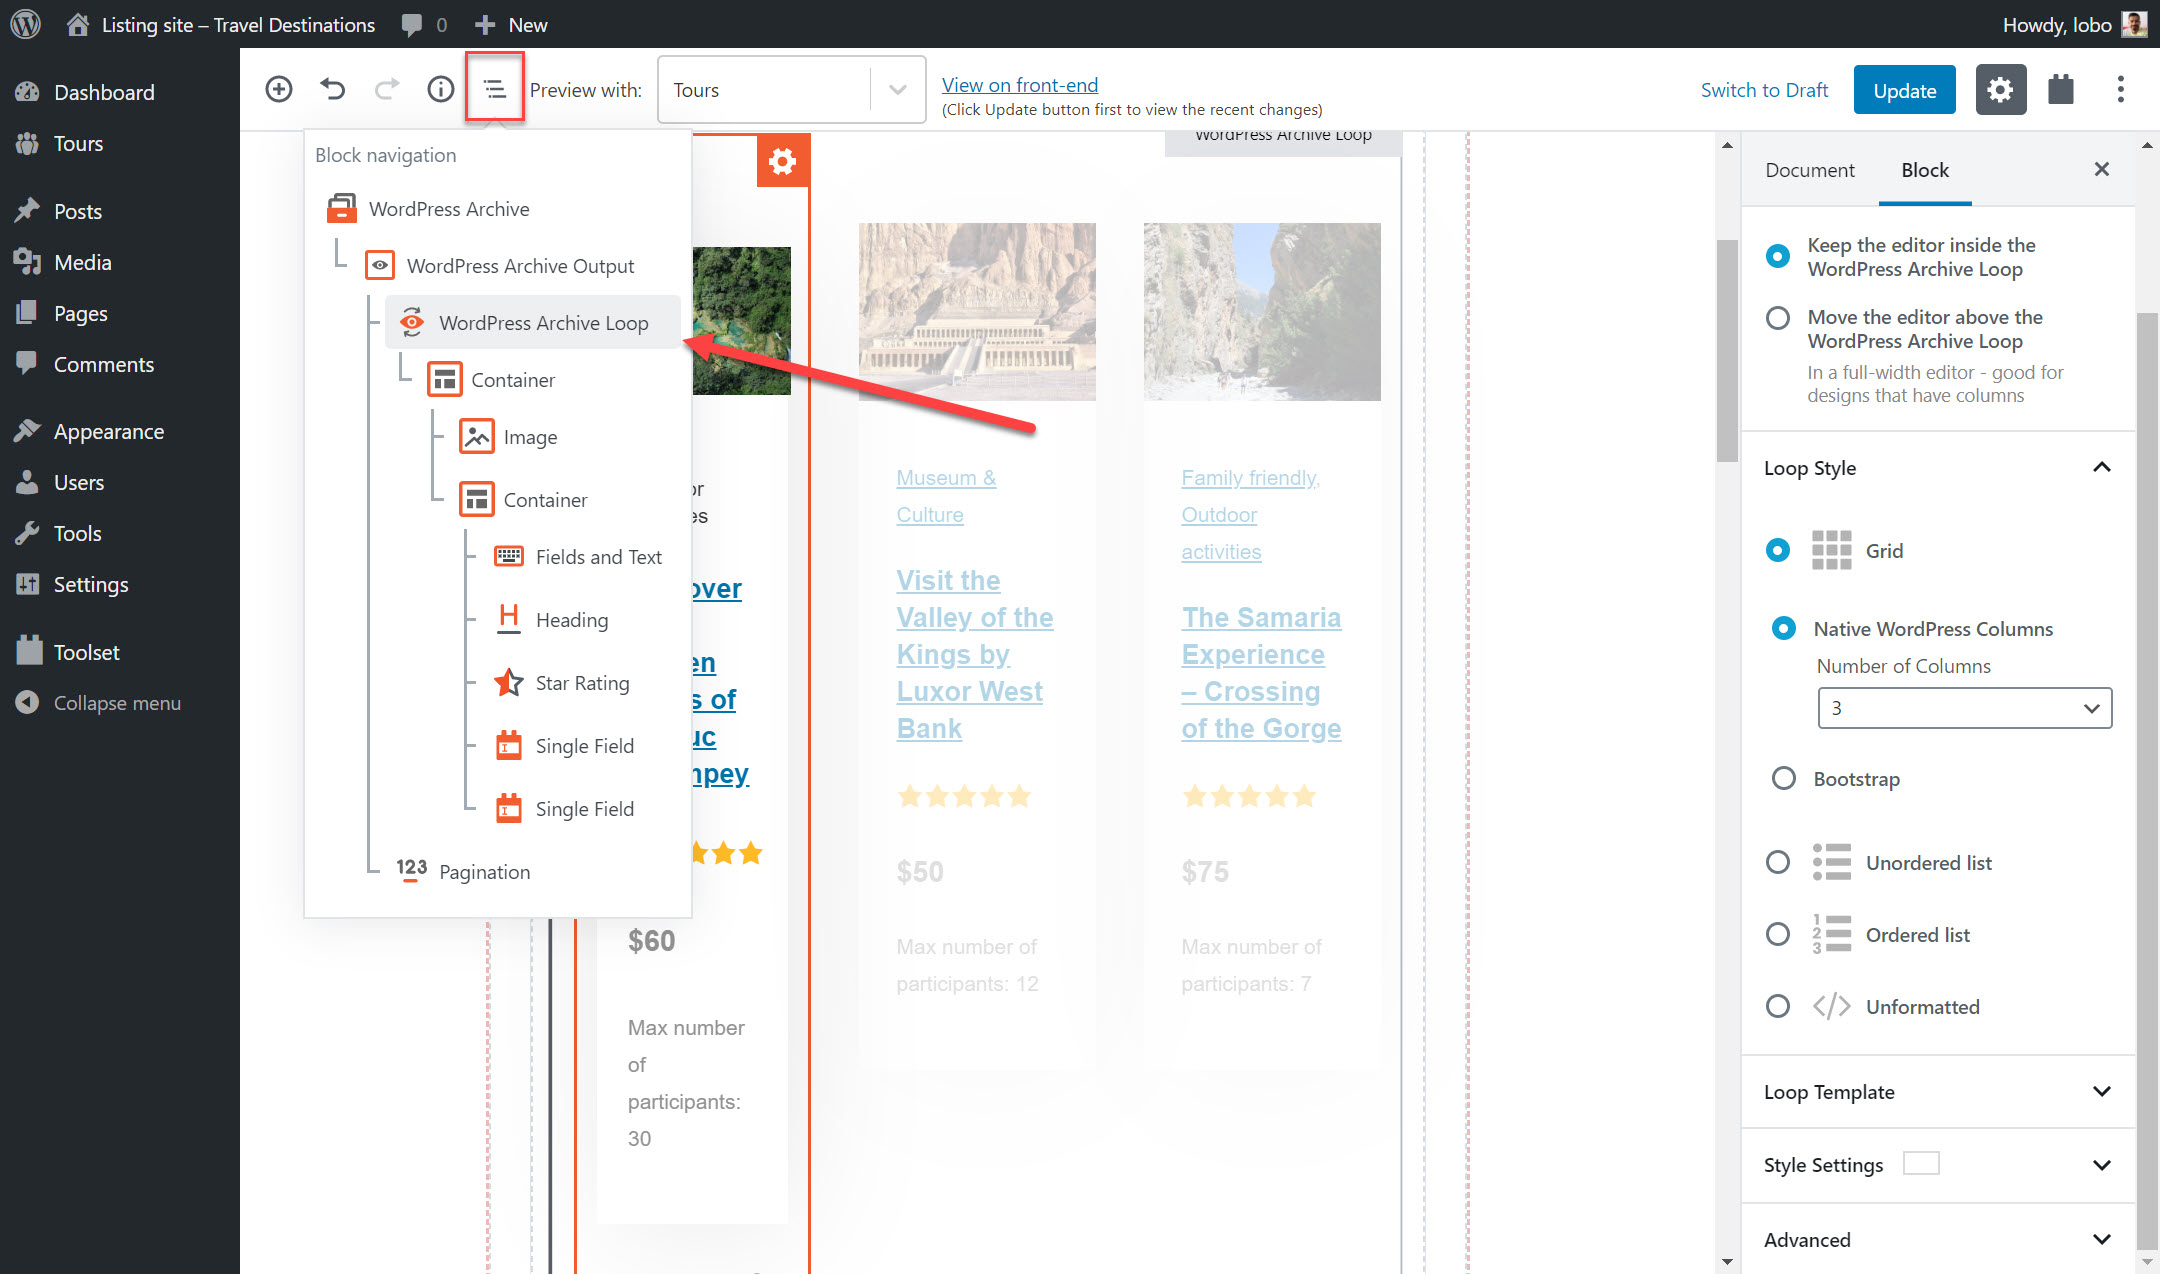Open the Number of Columns dropdown
The width and height of the screenshot is (2160, 1274).
[1964, 708]
